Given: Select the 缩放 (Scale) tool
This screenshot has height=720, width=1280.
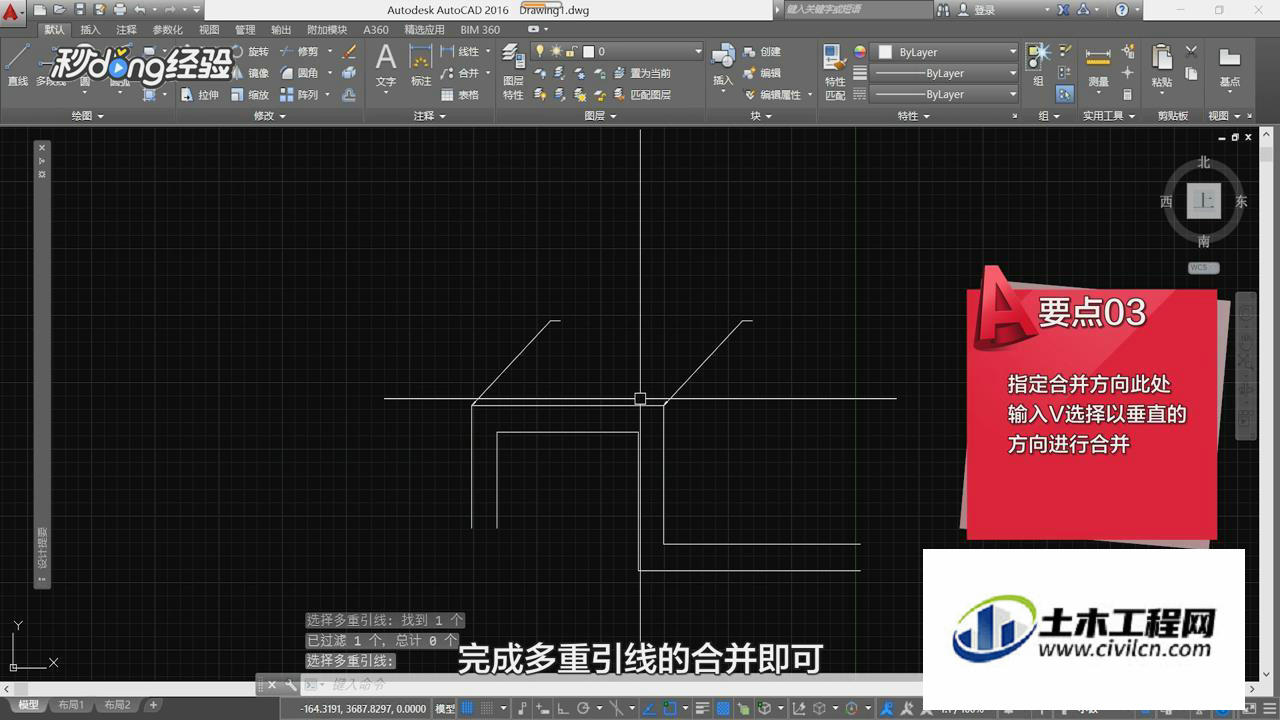Looking at the screenshot, I should tap(249, 95).
